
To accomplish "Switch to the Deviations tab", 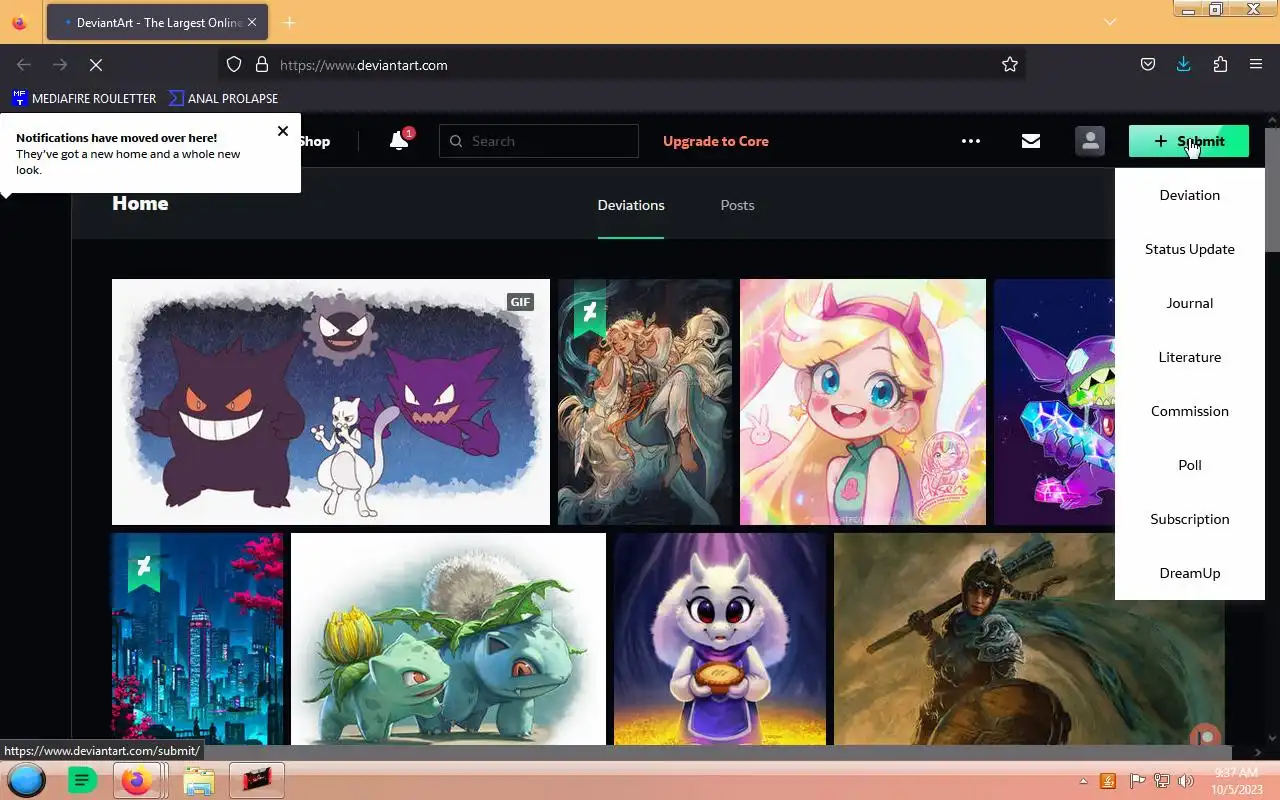I will pos(631,205).
